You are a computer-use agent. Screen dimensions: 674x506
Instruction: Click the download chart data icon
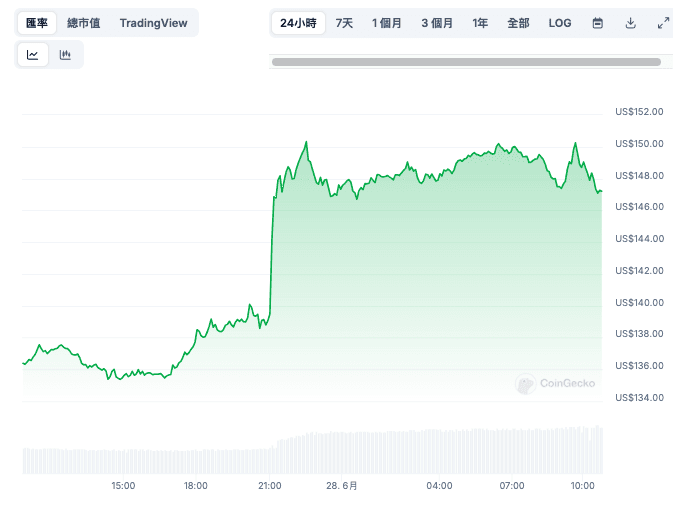click(630, 23)
